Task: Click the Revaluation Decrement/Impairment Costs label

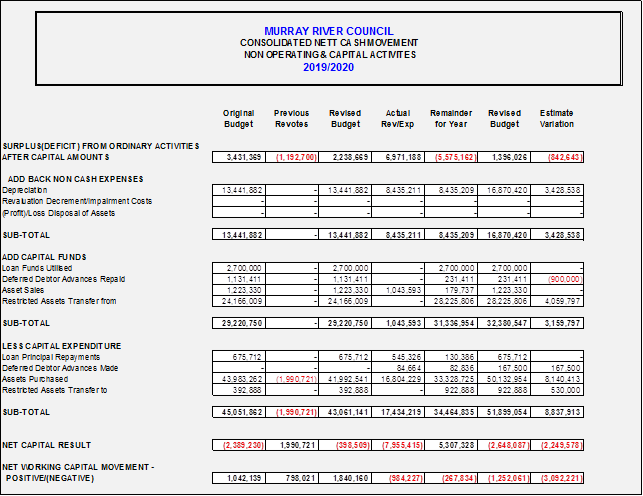Action: (x=77, y=201)
